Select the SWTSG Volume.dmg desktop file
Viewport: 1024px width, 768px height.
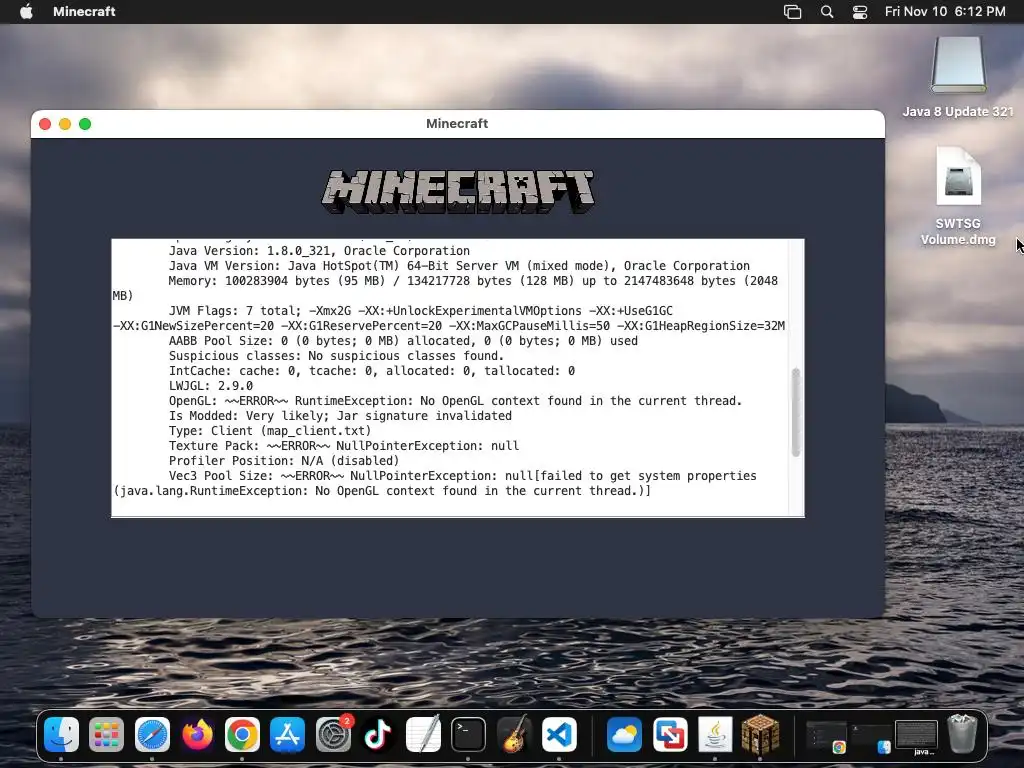pos(958,196)
